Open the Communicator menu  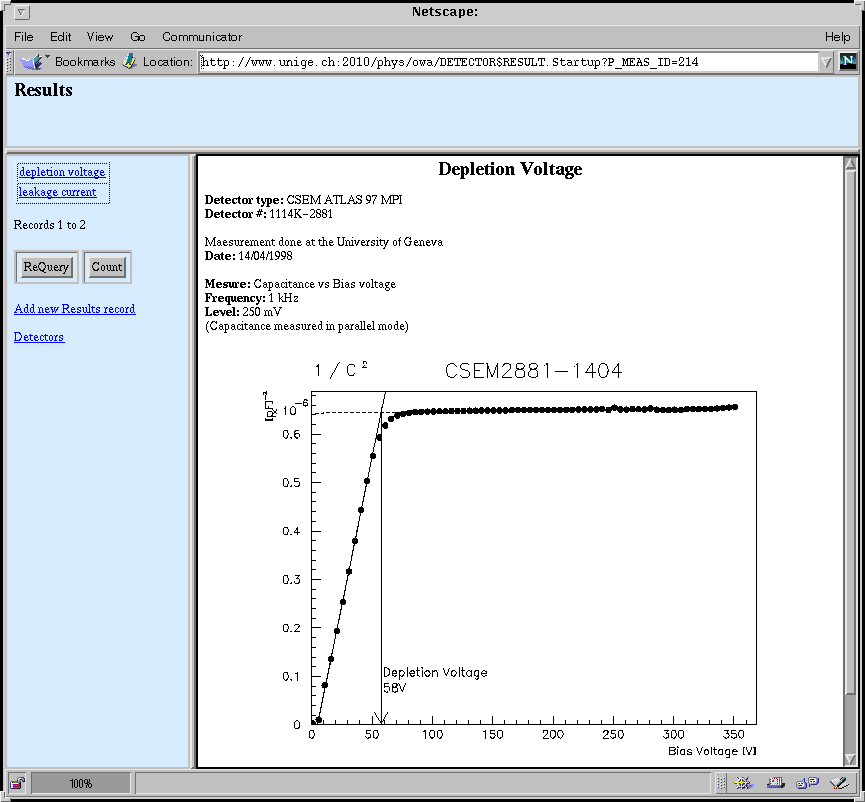coord(202,37)
